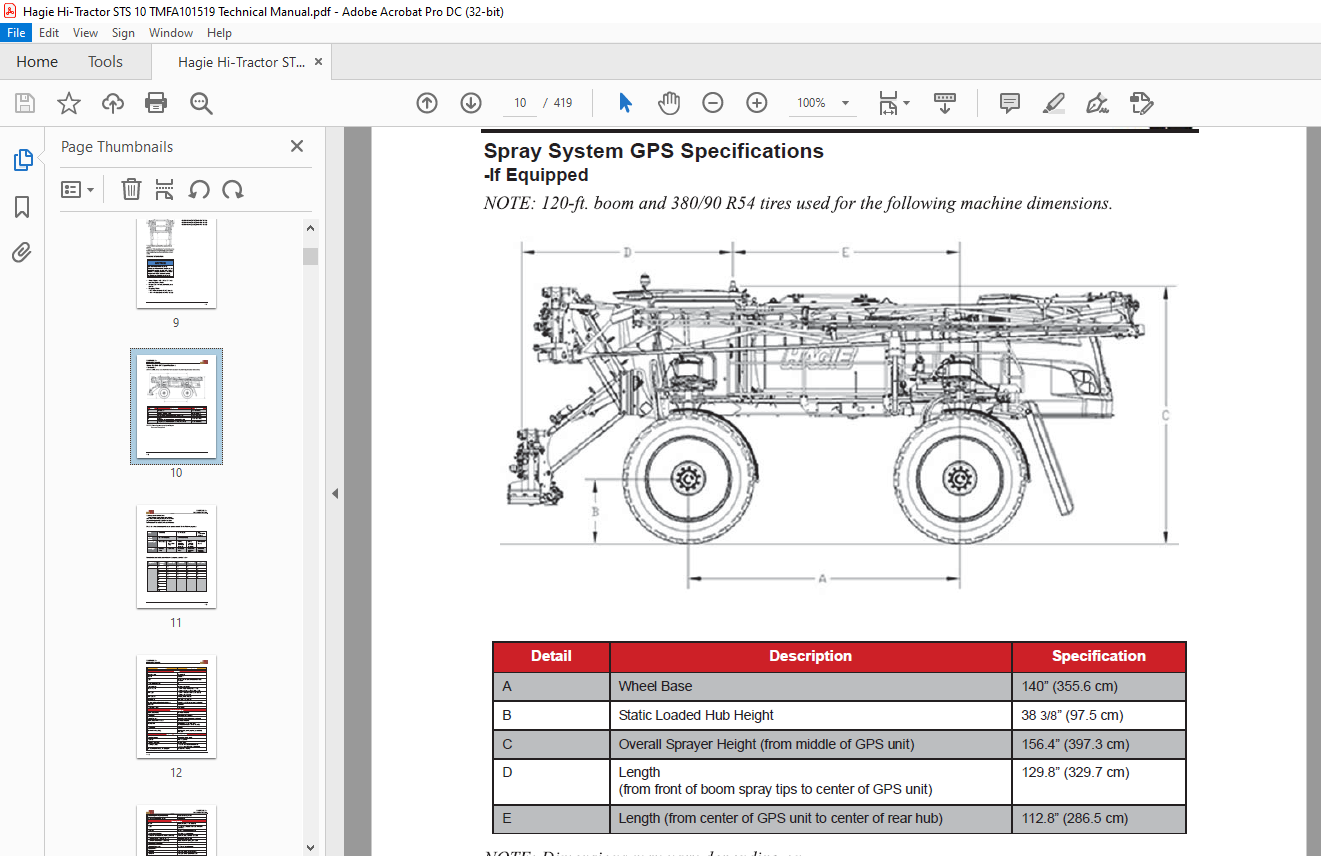Click the '129.8” (329.7 cm)' value

point(1075,772)
